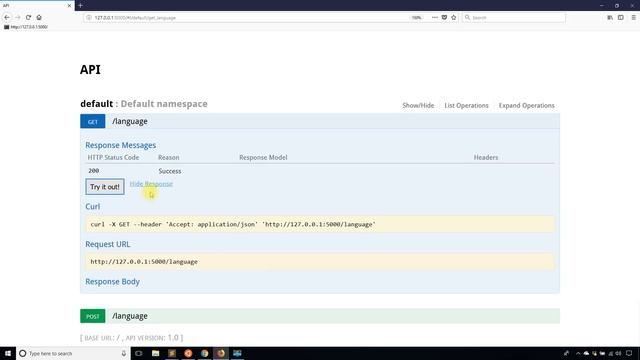This screenshot has width=640, height=360.
Task: Click the Response Body heading
Action: 112,282
